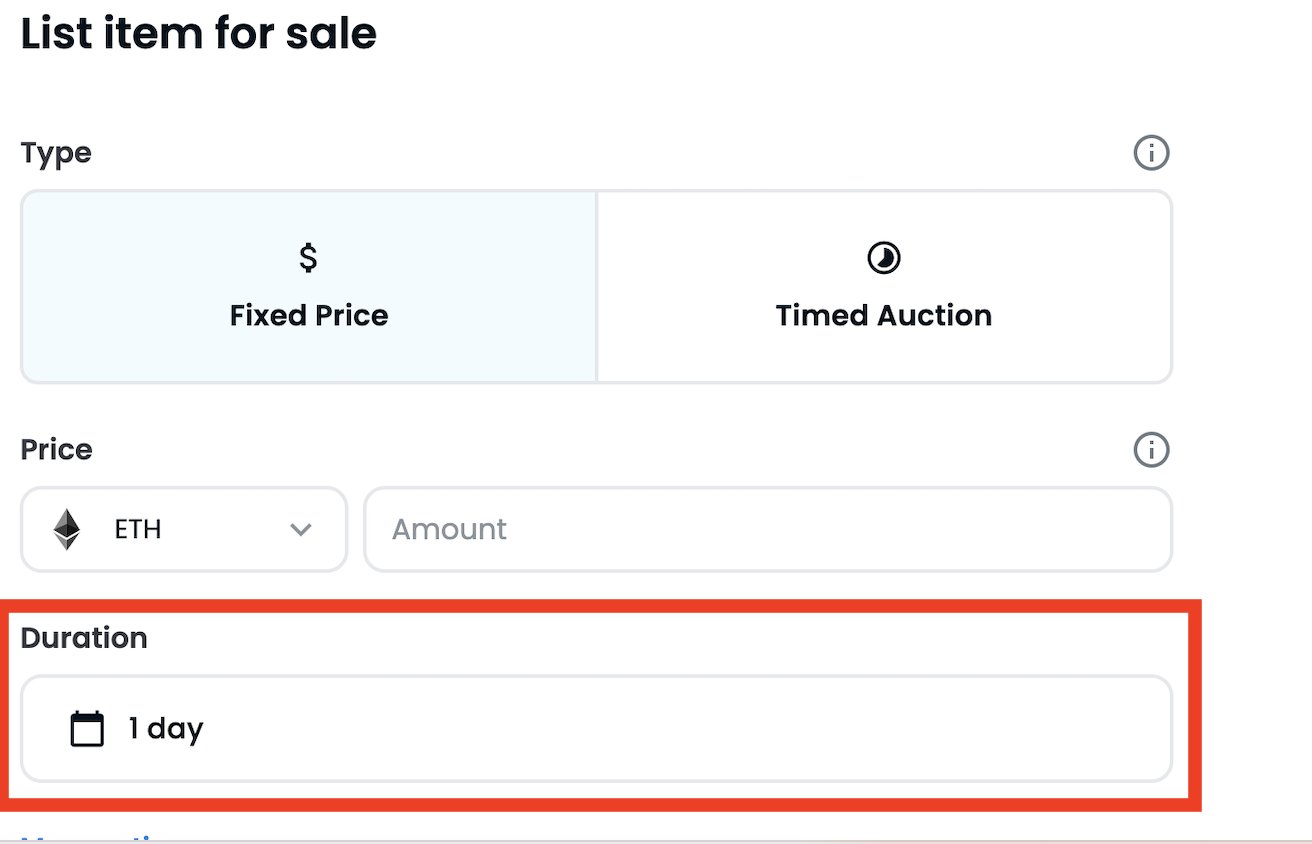Click the ETH currency text
The height and width of the screenshot is (844, 1312).
pos(138,529)
